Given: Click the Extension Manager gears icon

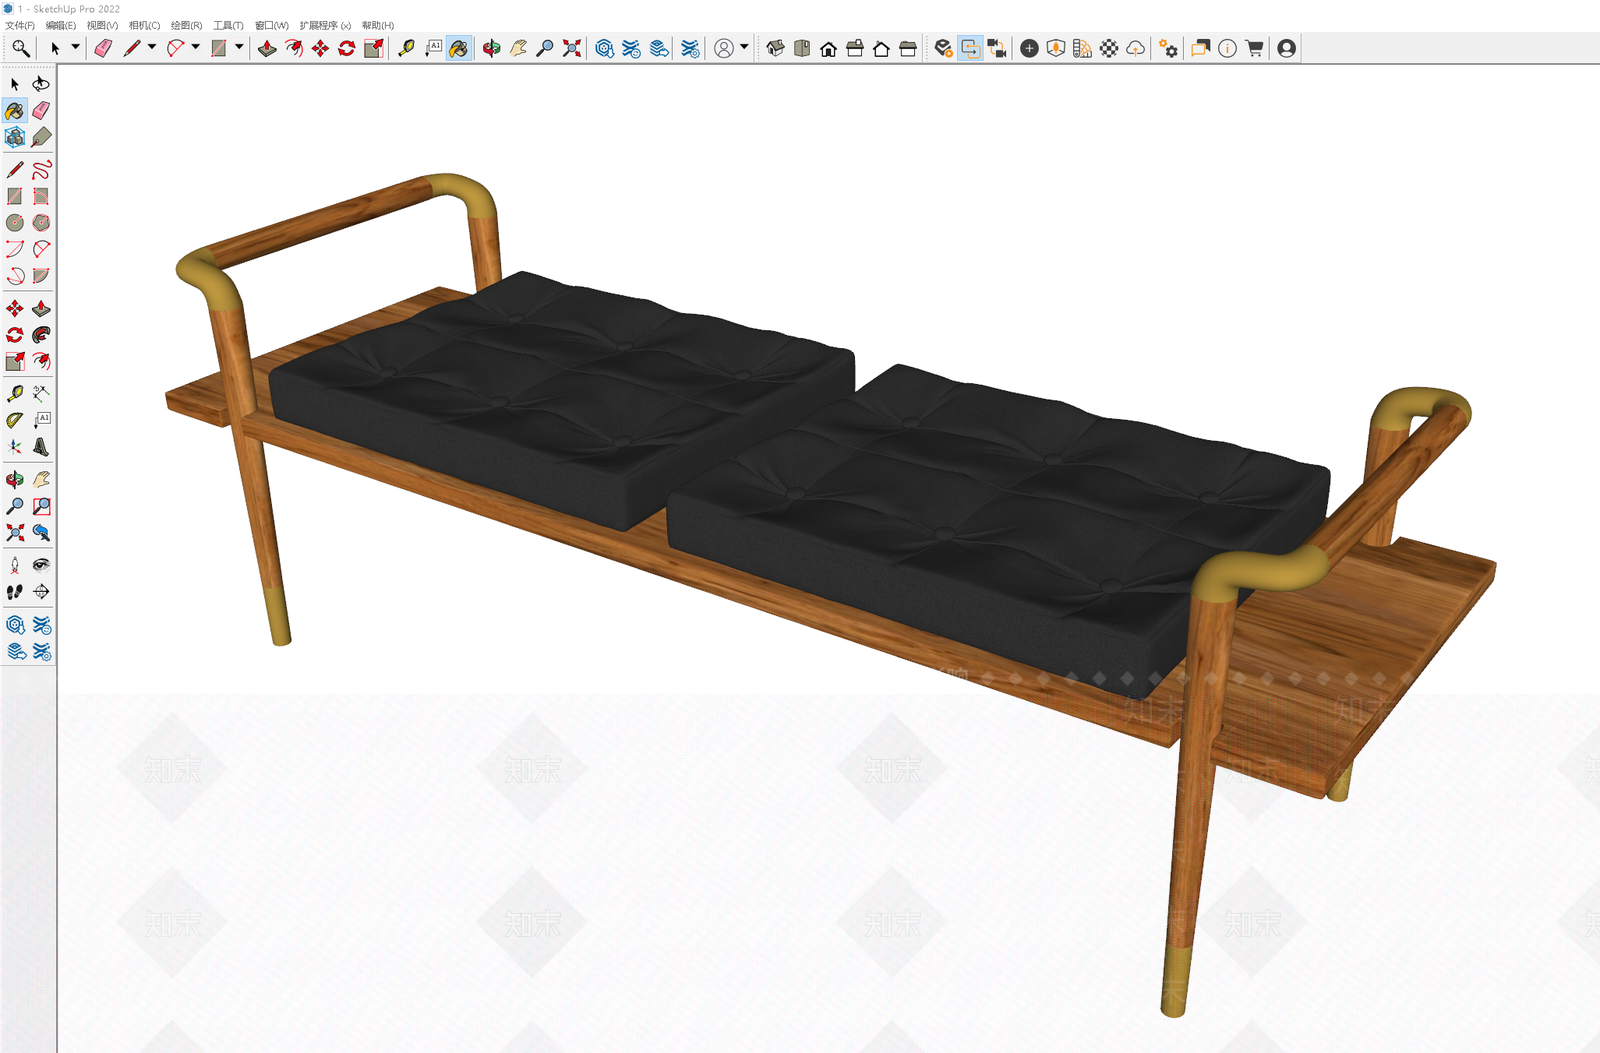Looking at the screenshot, I should (1168, 48).
